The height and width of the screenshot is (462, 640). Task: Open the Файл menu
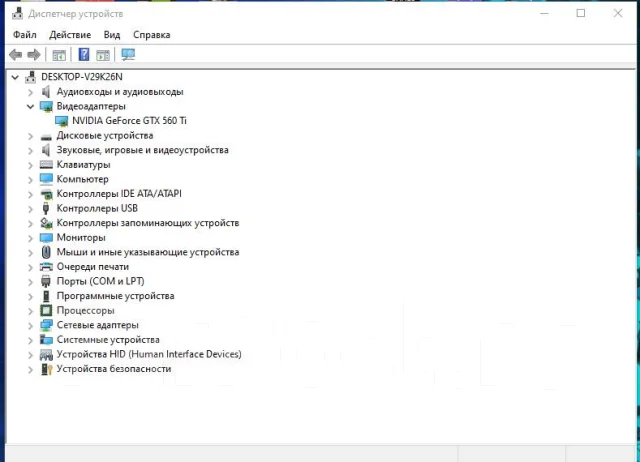[x=24, y=35]
